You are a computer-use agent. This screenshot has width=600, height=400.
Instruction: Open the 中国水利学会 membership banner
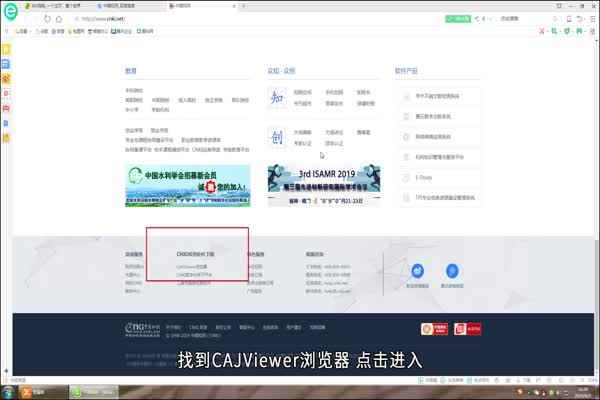[x=188, y=186]
